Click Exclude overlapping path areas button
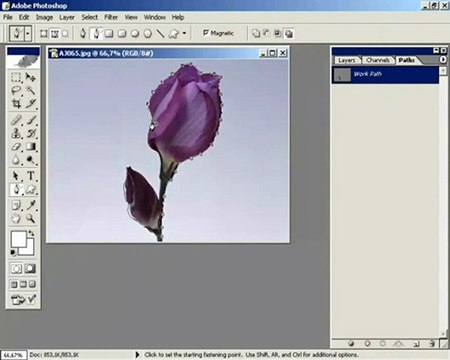The height and width of the screenshot is (360, 450). pos(289,33)
